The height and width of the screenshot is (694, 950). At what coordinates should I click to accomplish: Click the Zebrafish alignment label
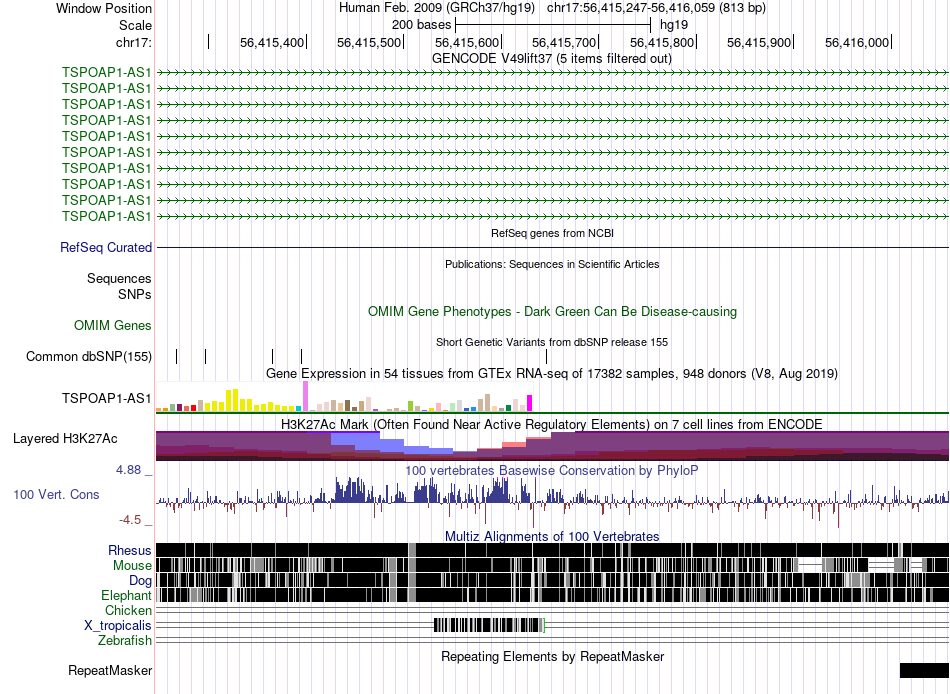[x=125, y=641]
